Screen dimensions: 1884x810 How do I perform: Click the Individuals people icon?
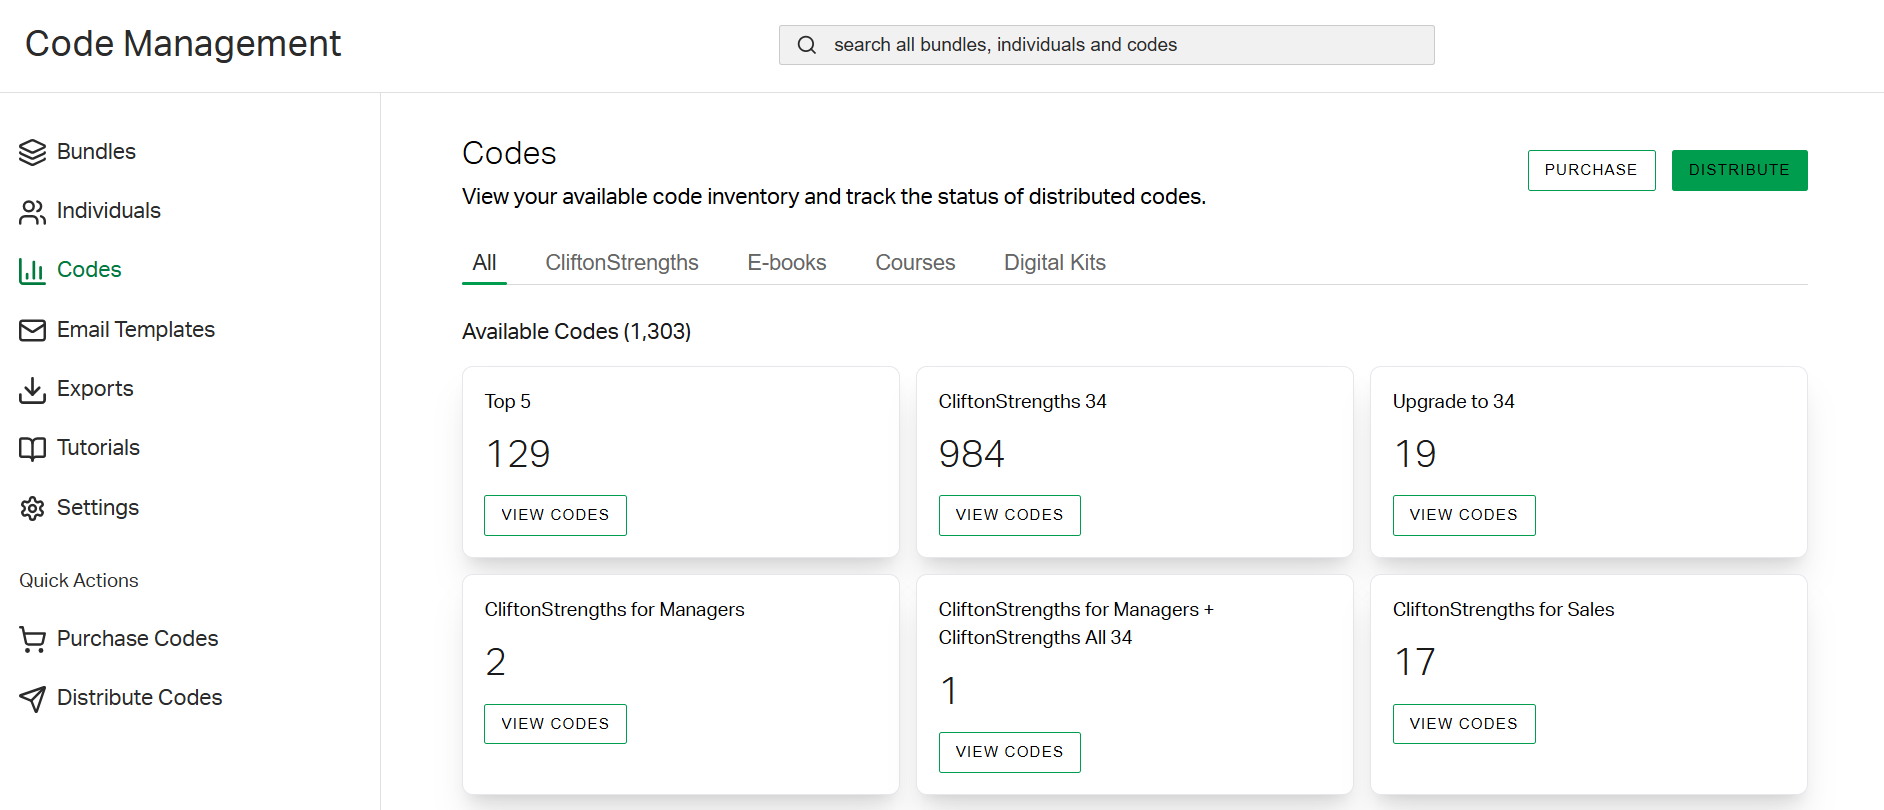point(32,212)
